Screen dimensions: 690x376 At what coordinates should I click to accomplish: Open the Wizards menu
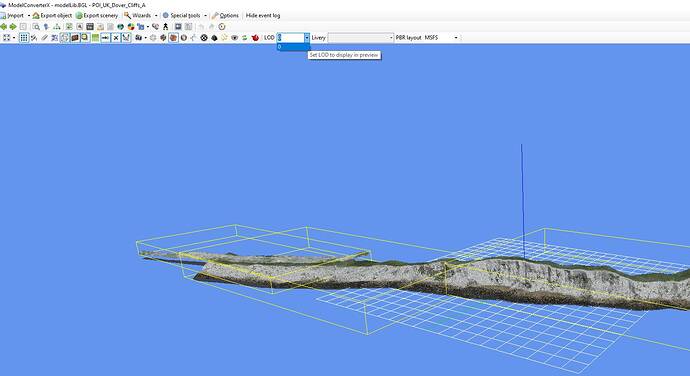(x=140, y=15)
